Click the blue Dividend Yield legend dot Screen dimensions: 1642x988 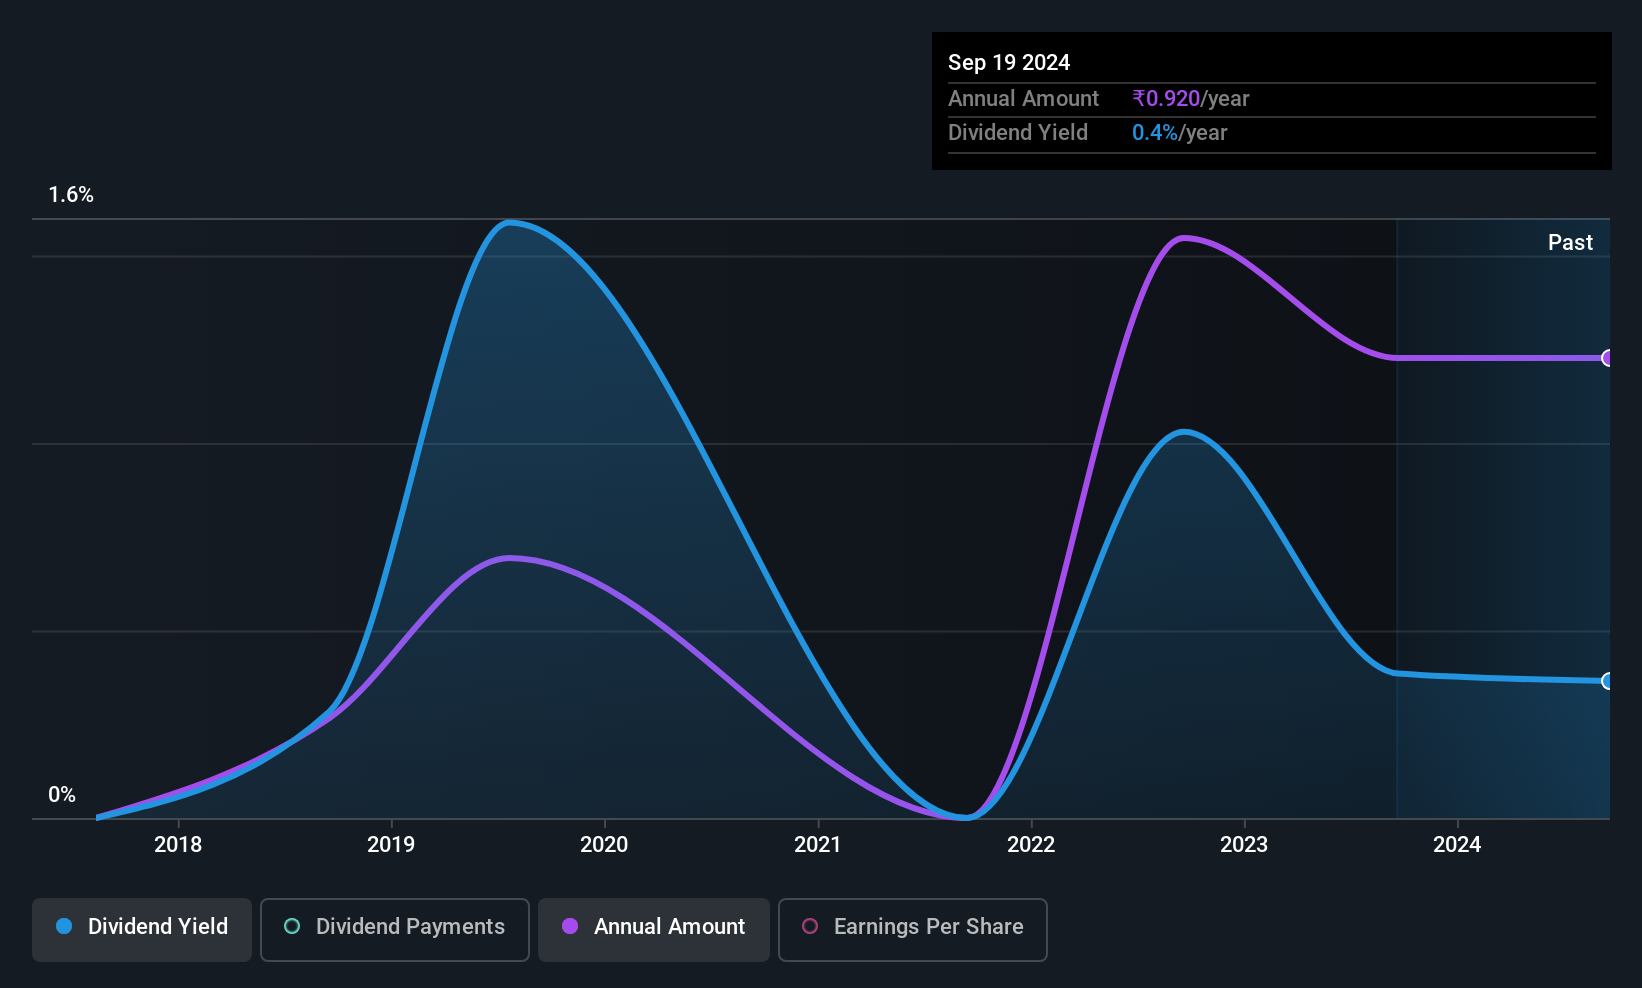64,927
